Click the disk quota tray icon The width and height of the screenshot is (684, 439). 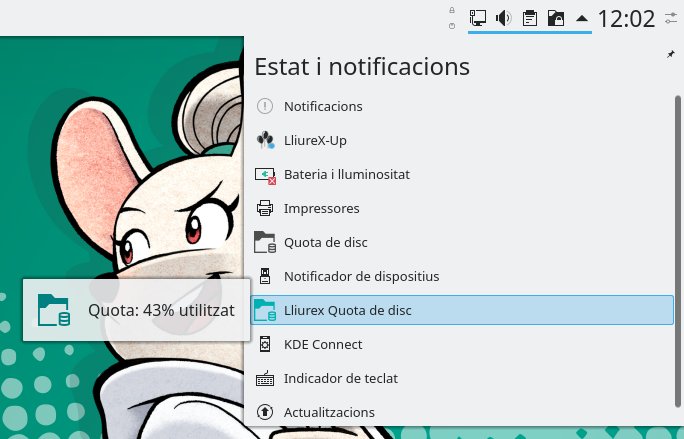click(556, 18)
